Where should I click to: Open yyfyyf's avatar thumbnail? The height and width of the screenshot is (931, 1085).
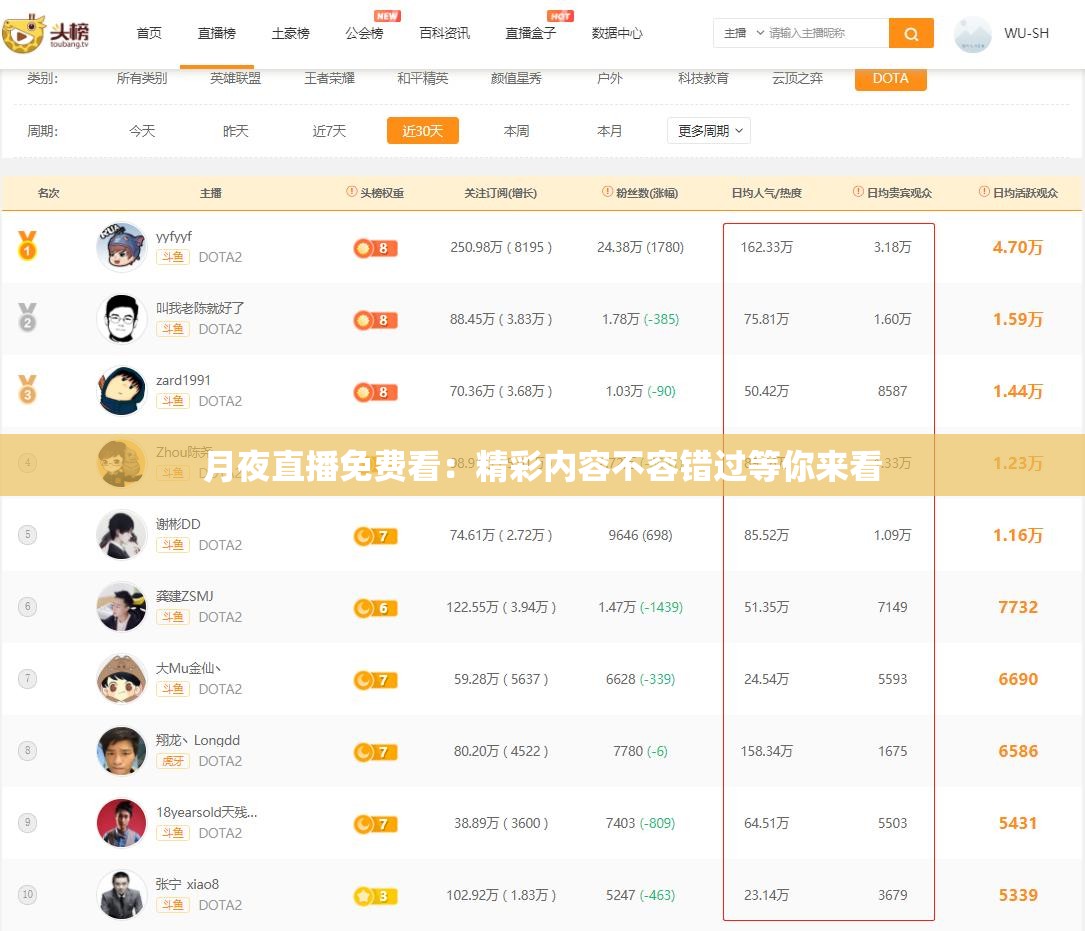pyautogui.click(x=122, y=246)
